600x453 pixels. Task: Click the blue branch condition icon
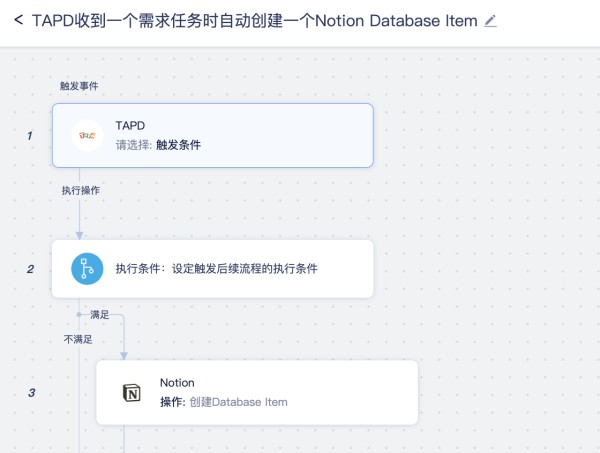pyautogui.click(x=87, y=269)
